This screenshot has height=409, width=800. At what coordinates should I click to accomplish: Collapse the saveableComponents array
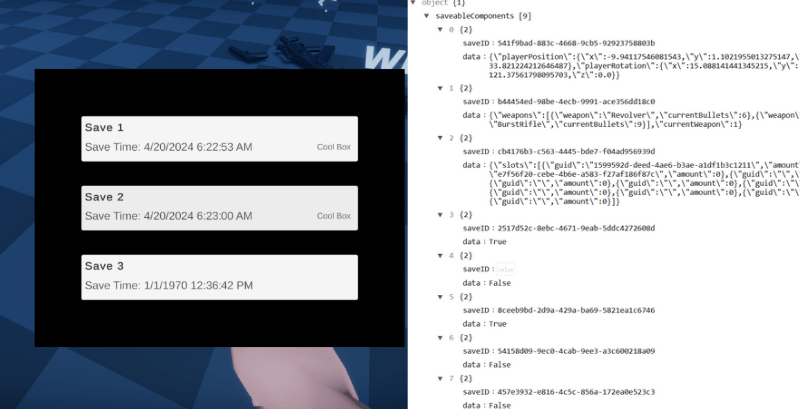click(x=427, y=16)
